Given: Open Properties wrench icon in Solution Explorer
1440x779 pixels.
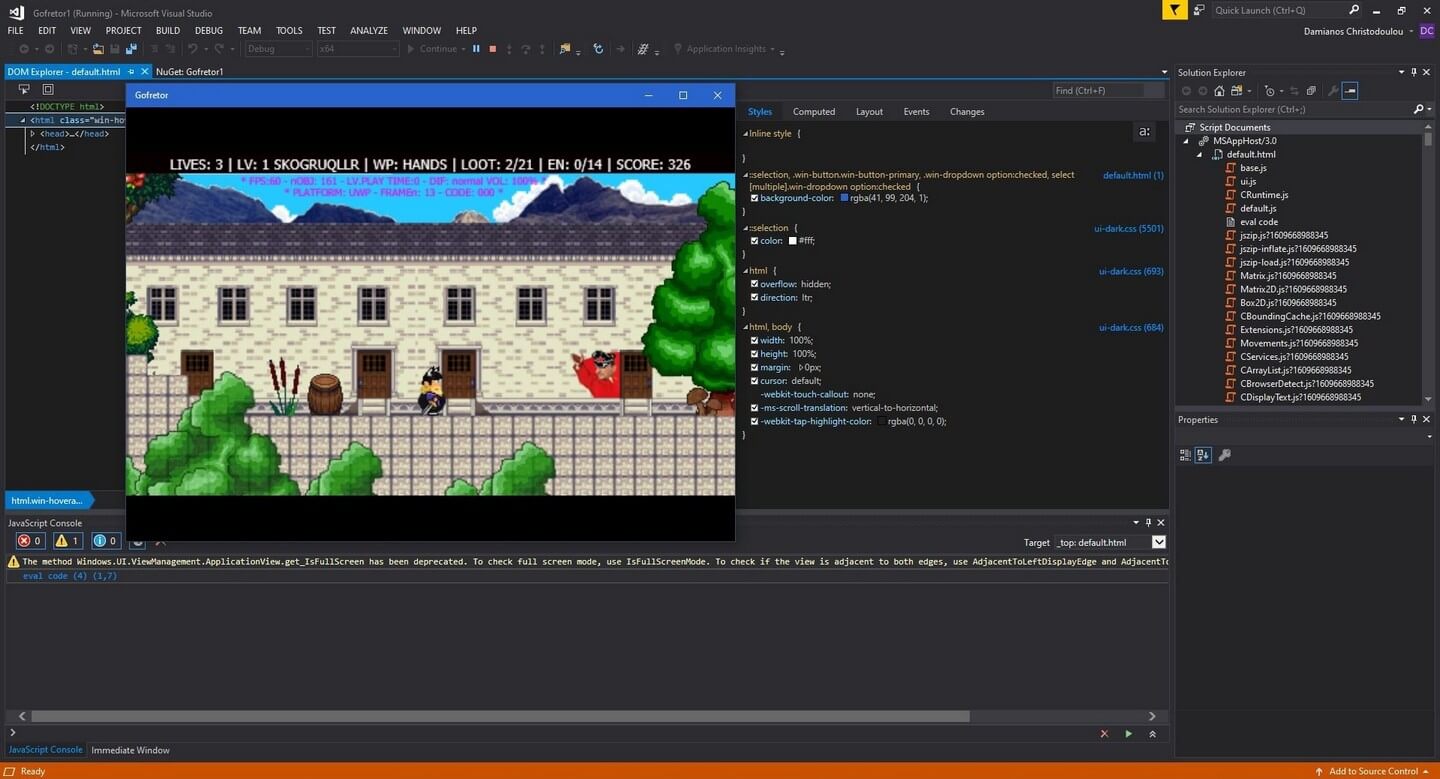Looking at the screenshot, I should point(1332,91).
